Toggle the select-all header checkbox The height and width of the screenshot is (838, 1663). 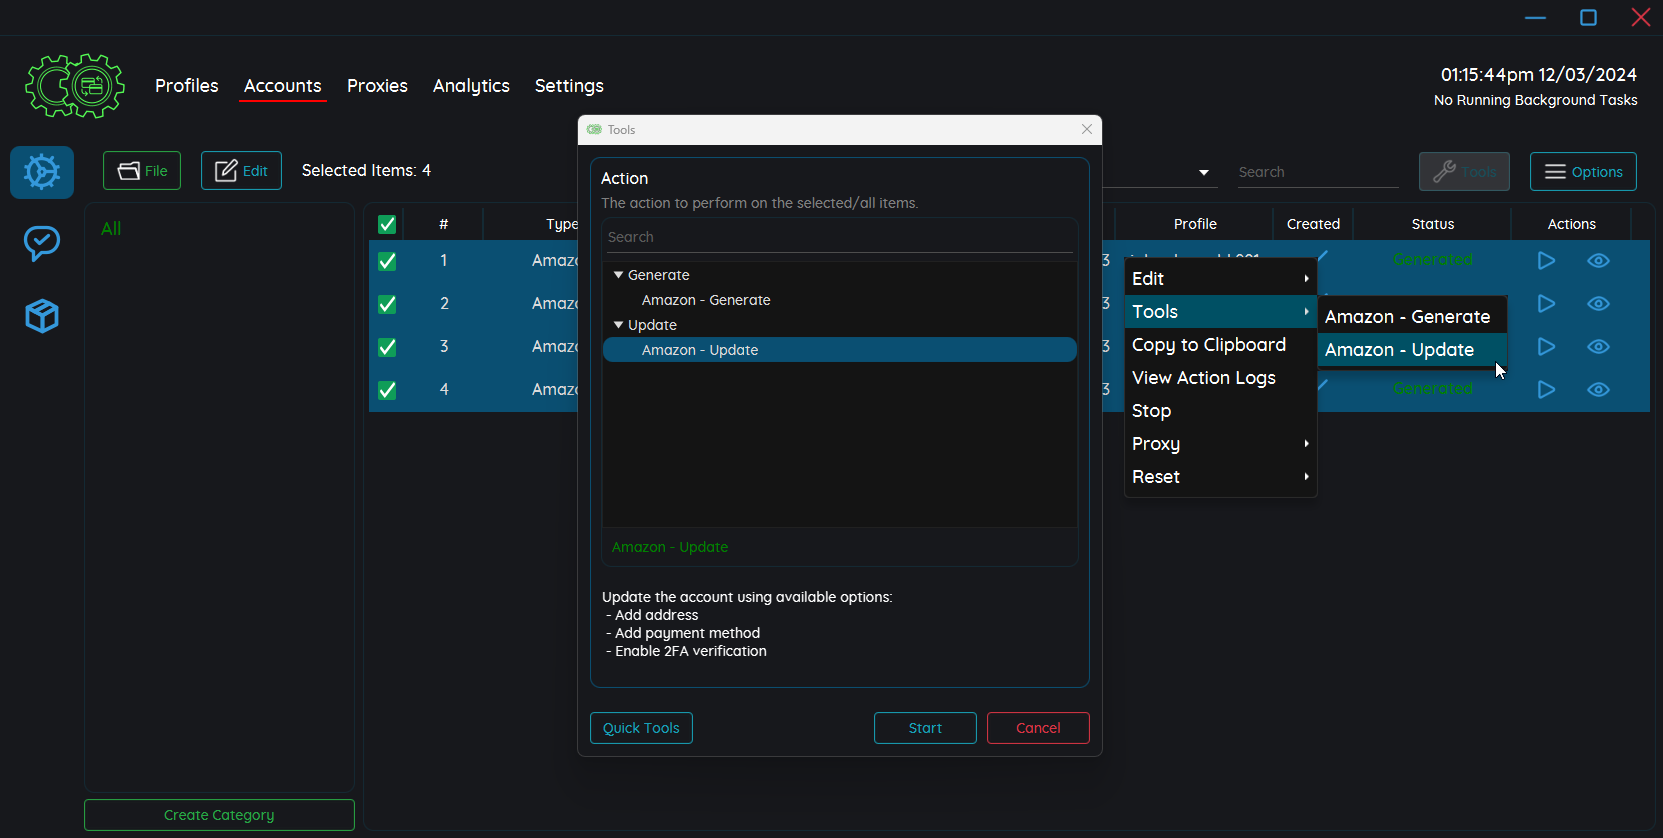tap(387, 224)
